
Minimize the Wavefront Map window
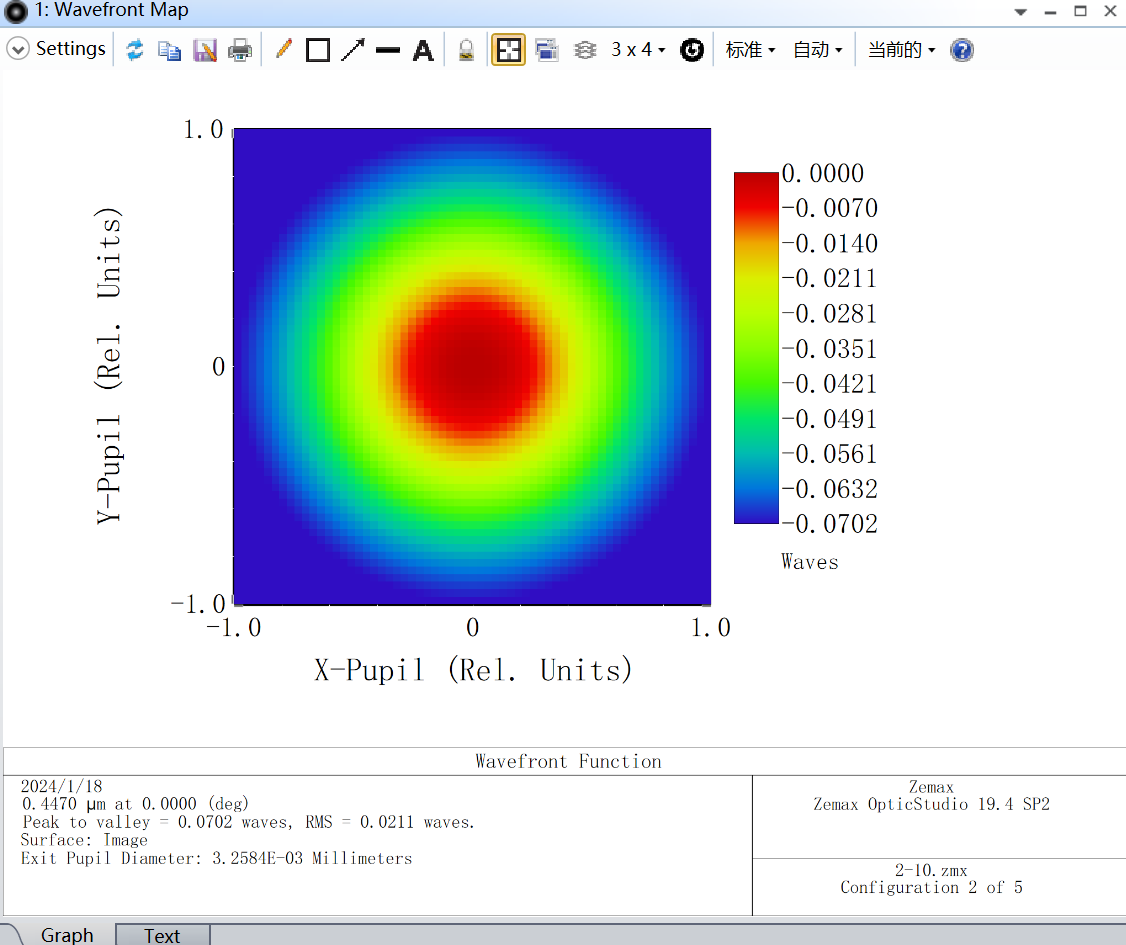1051,11
